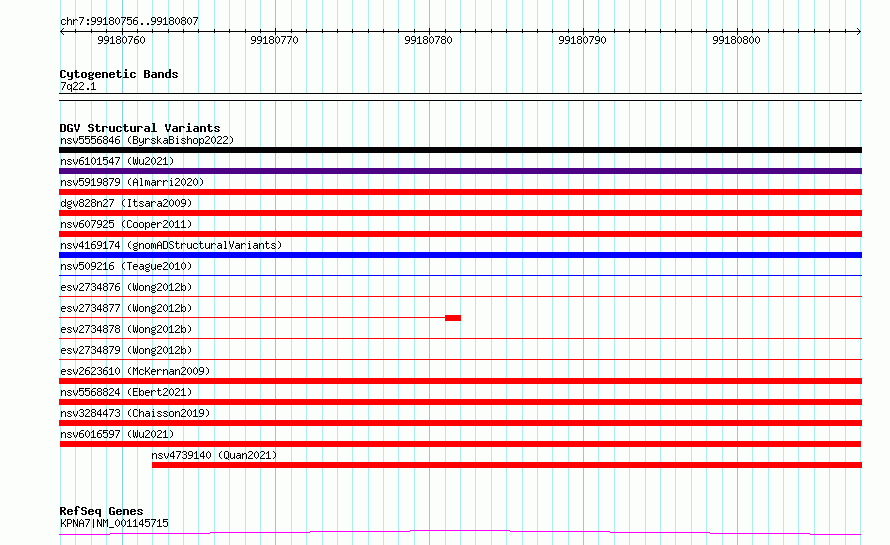Click the red esv2623610 variant bar
This screenshot has height=545, width=890.
pos(460,381)
